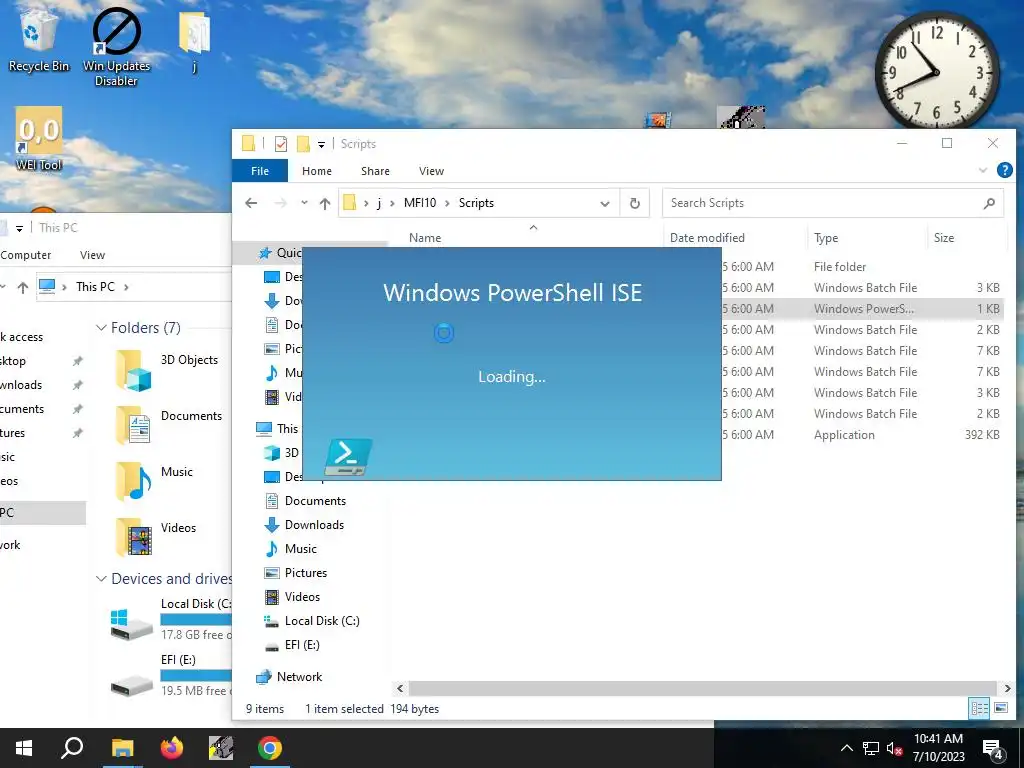The width and height of the screenshot is (1024, 768).
Task: Open View tab in This PC window
Action: point(92,255)
